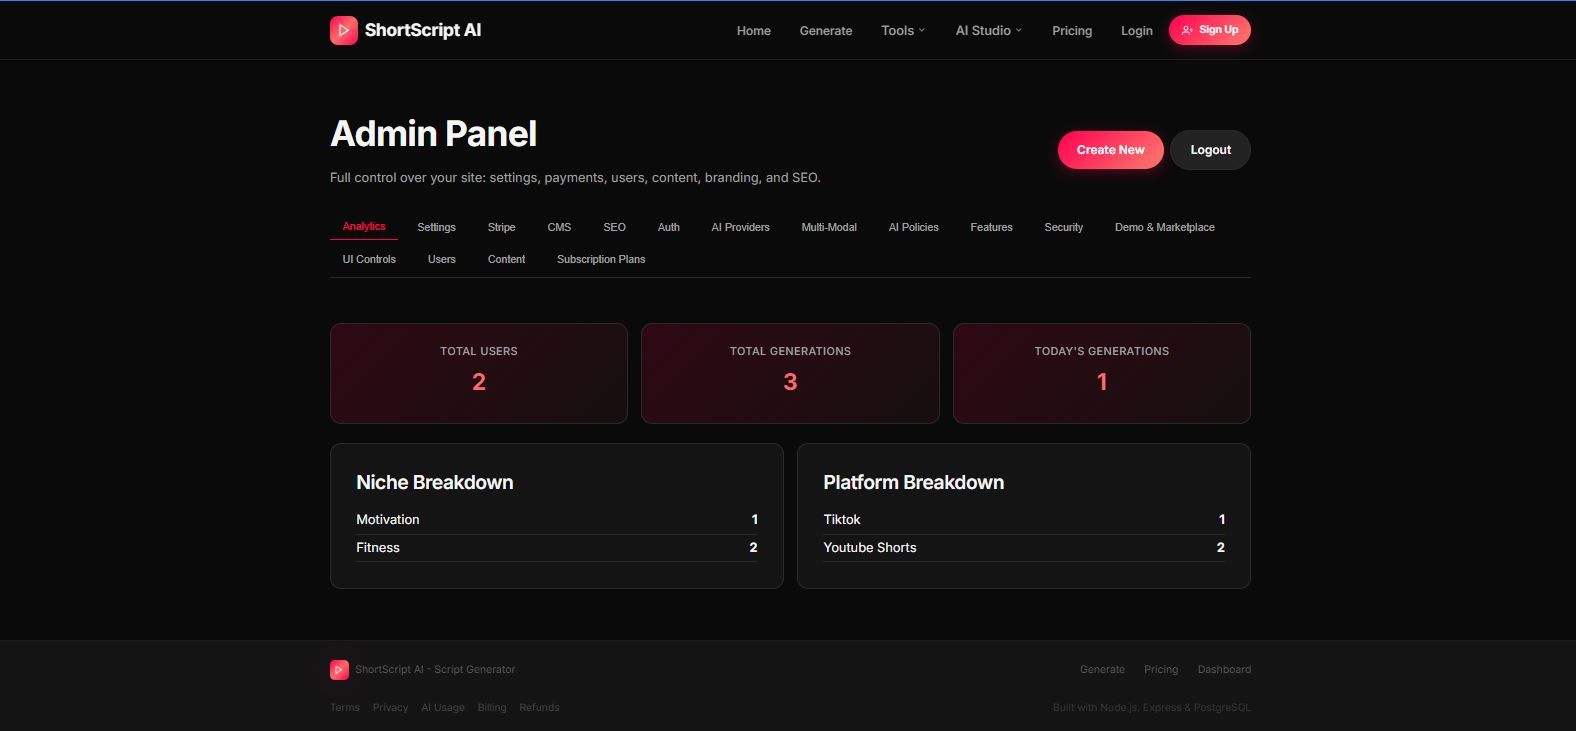
Task: Click the Logout button
Action: (1210, 150)
